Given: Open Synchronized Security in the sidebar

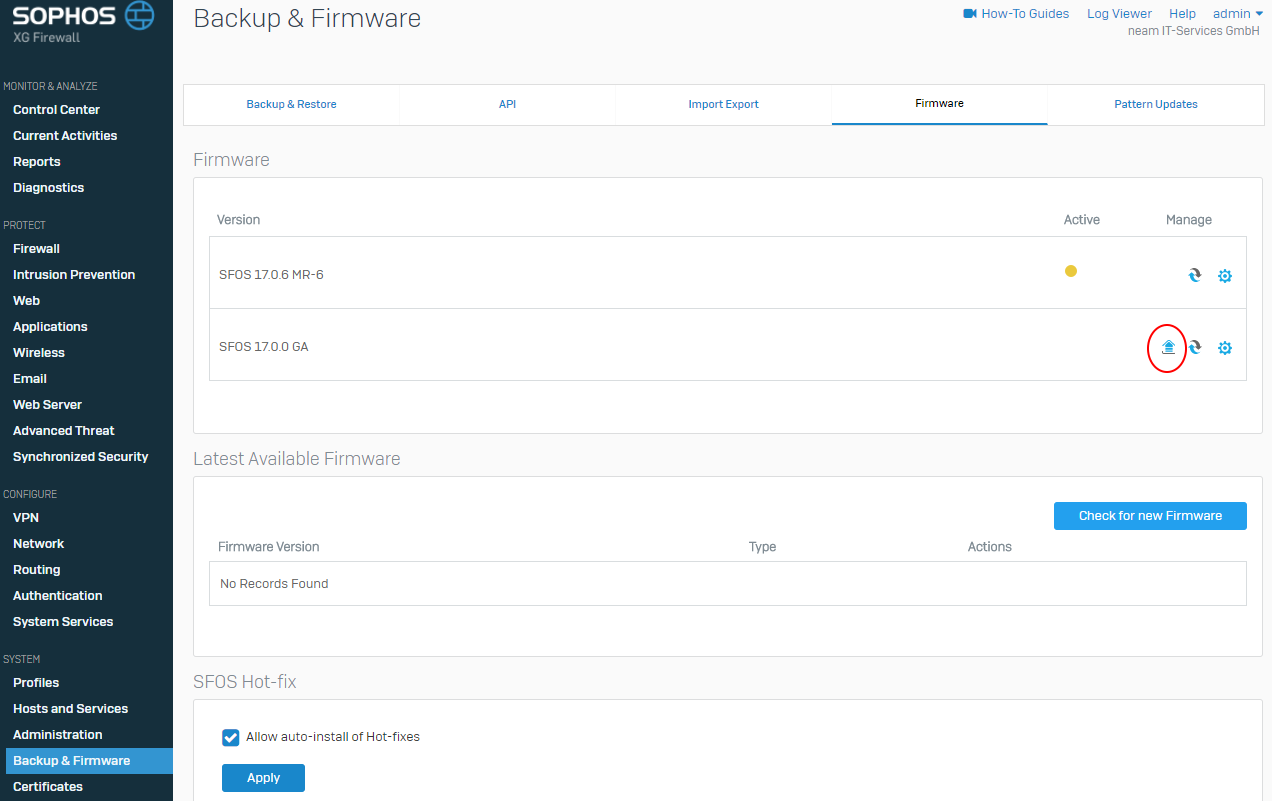Looking at the screenshot, I should coord(80,457).
